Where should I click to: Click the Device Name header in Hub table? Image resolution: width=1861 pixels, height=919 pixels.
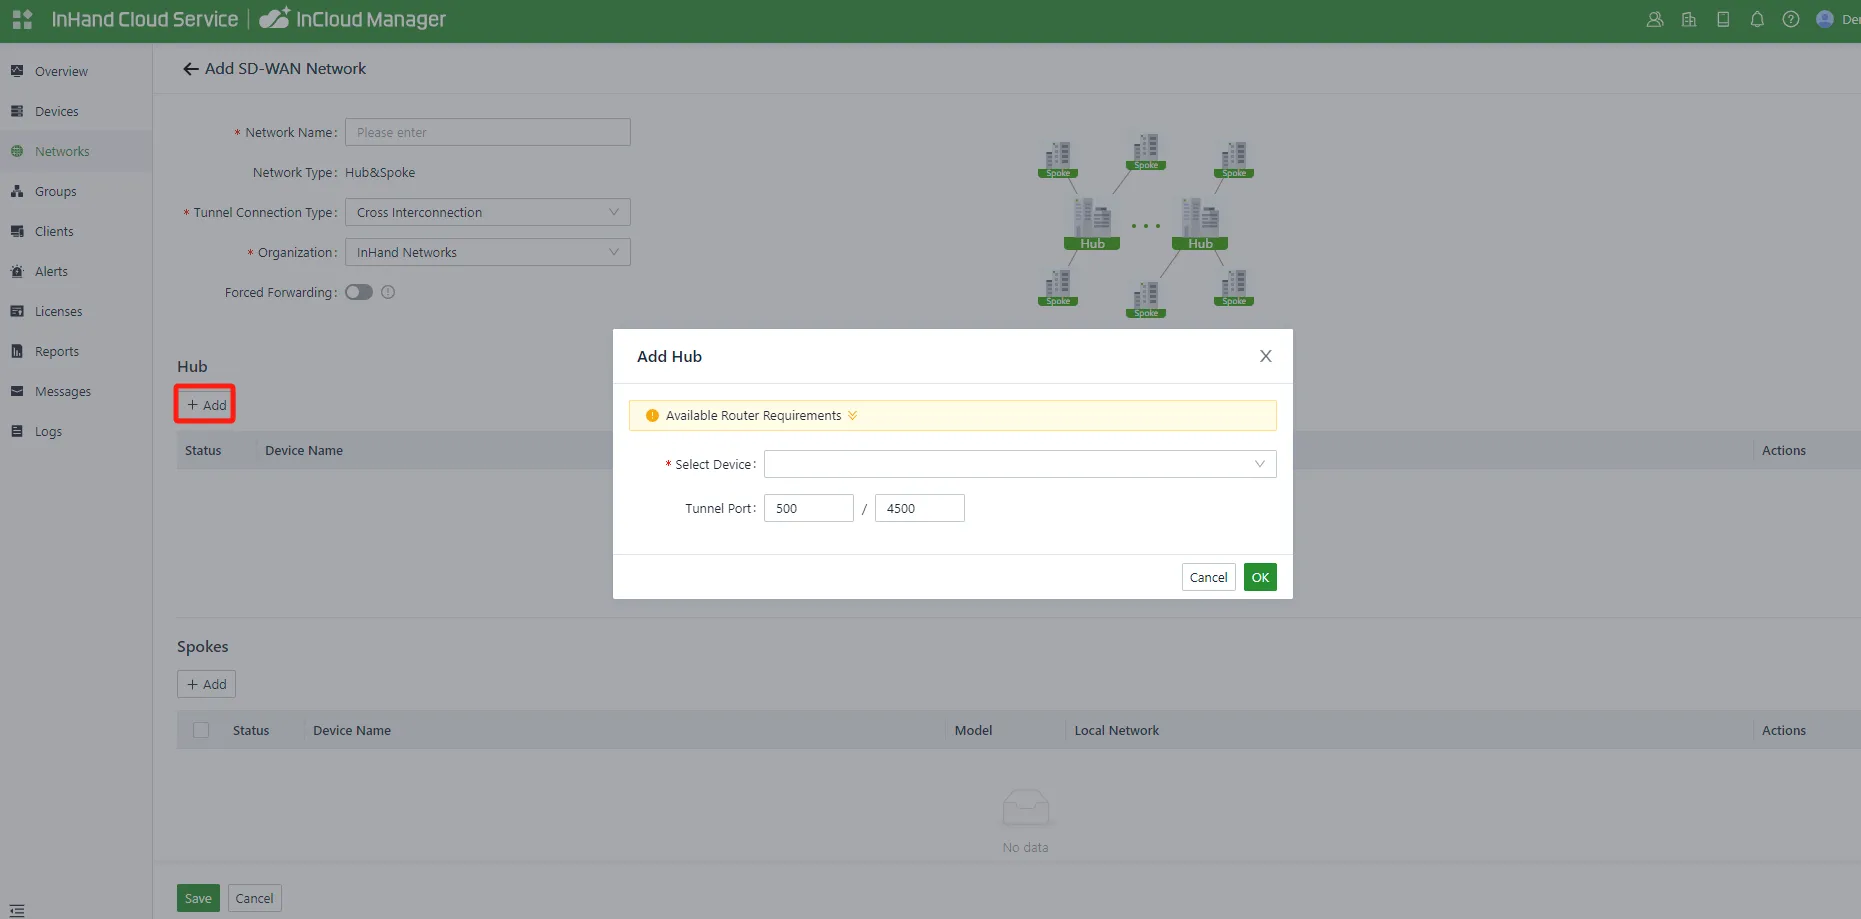304,450
